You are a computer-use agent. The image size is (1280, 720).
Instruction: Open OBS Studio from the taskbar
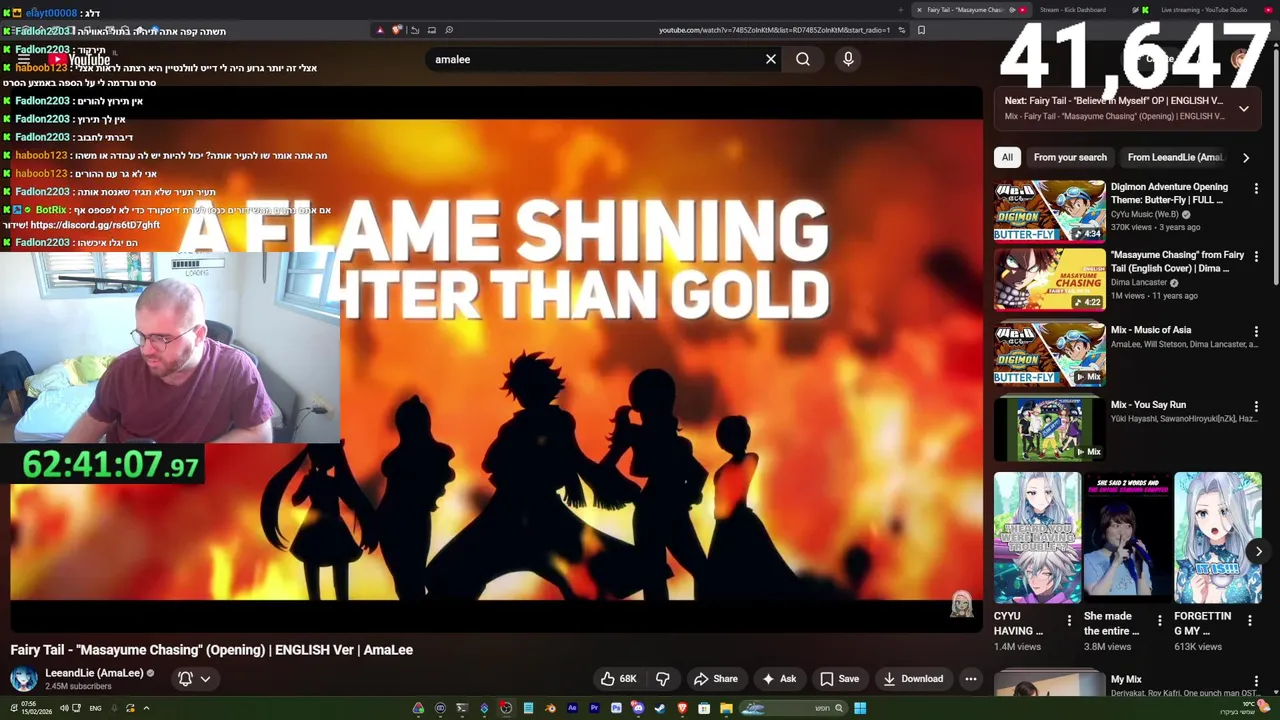click(x=506, y=708)
